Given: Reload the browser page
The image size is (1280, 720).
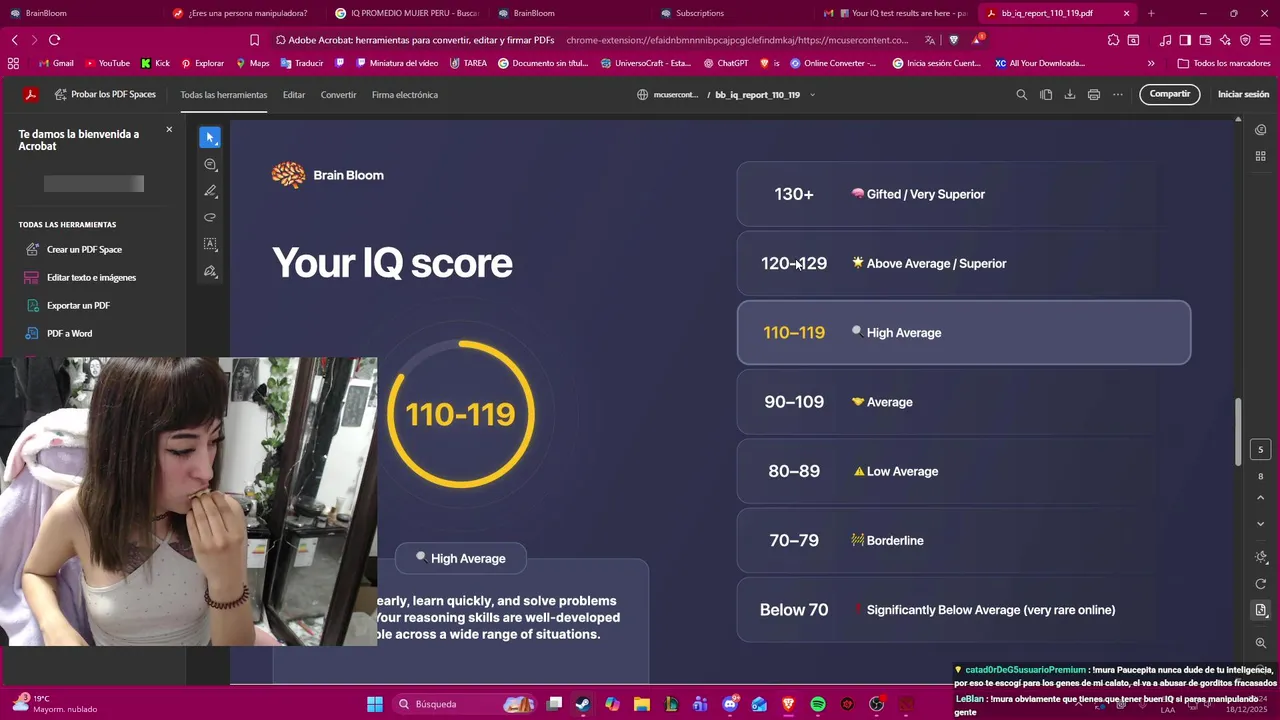Looking at the screenshot, I should (x=54, y=40).
